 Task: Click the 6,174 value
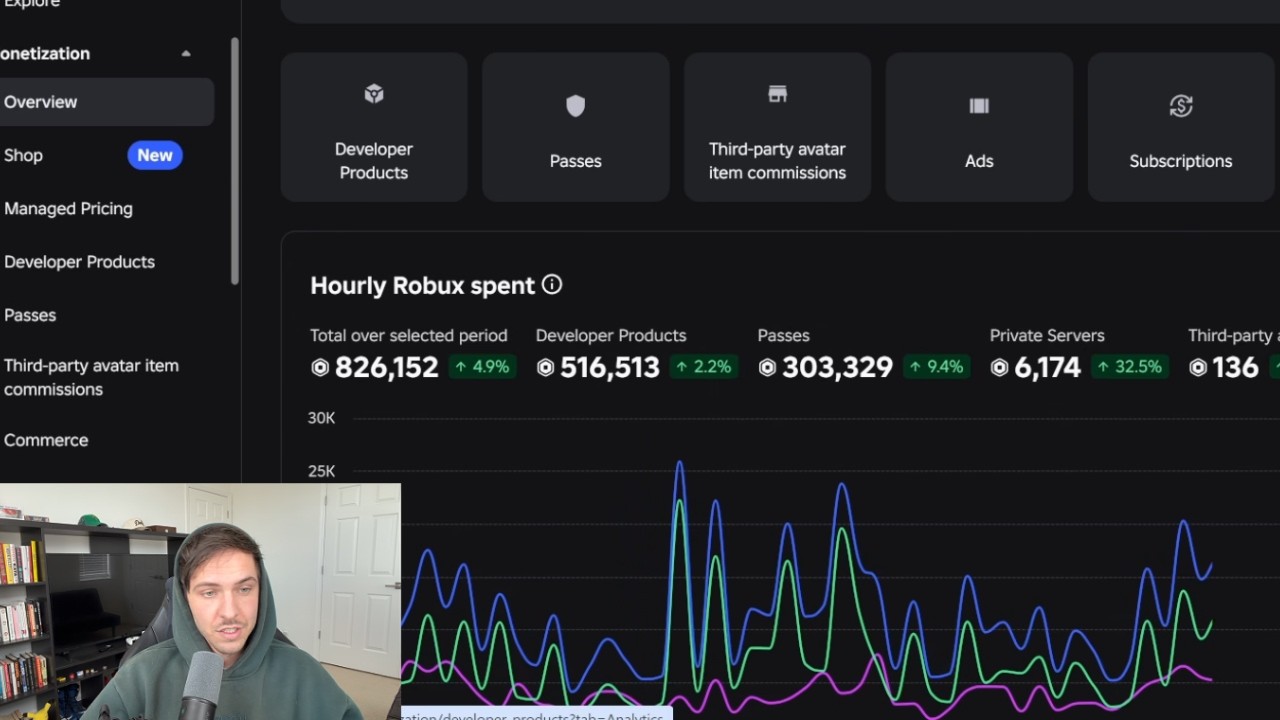pos(1047,368)
